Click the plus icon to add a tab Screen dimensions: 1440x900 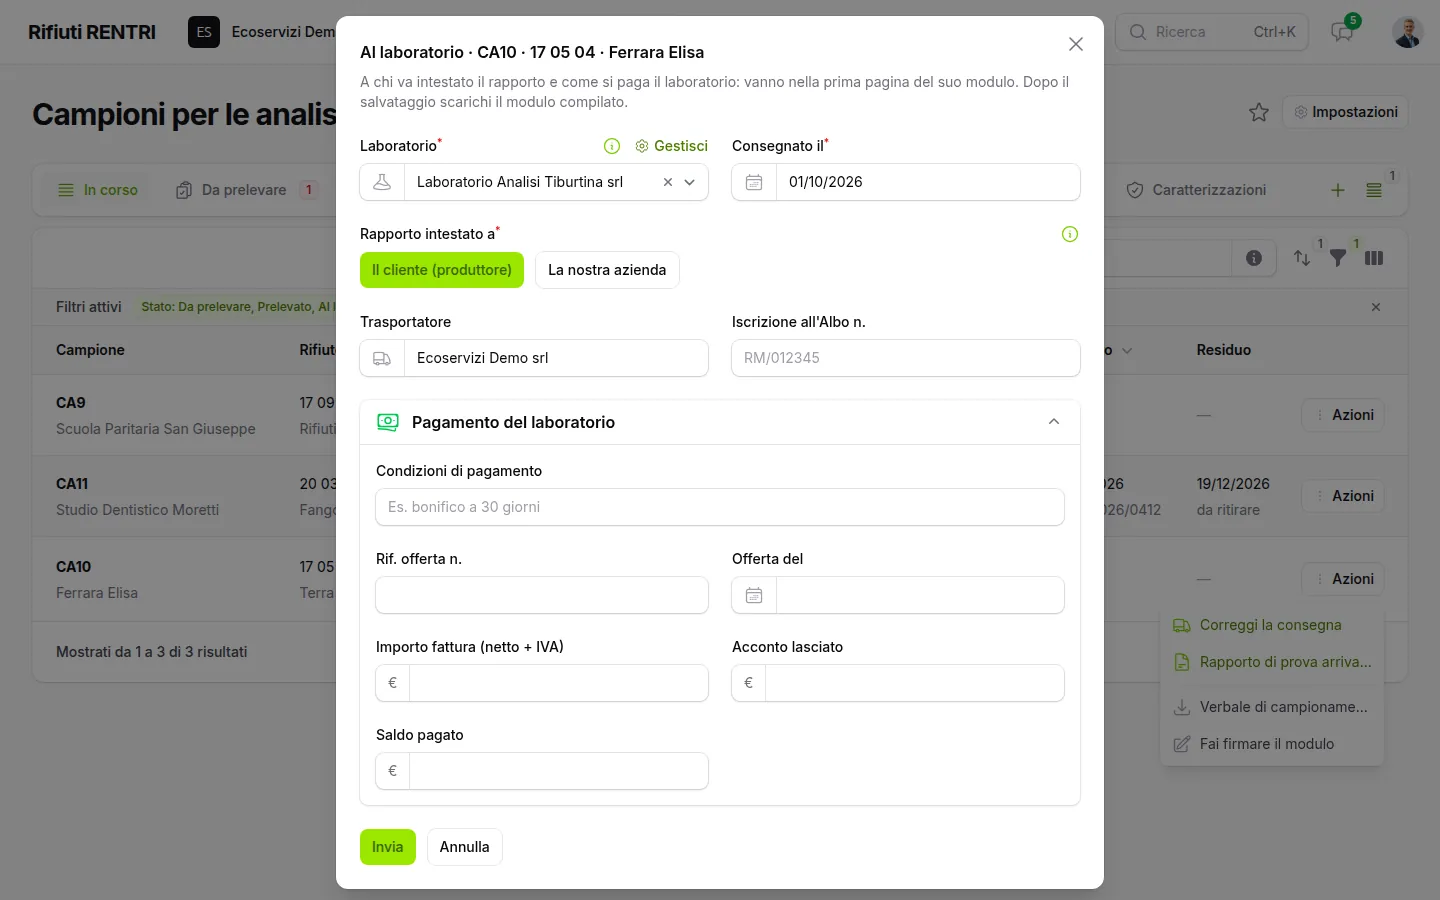tap(1338, 190)
